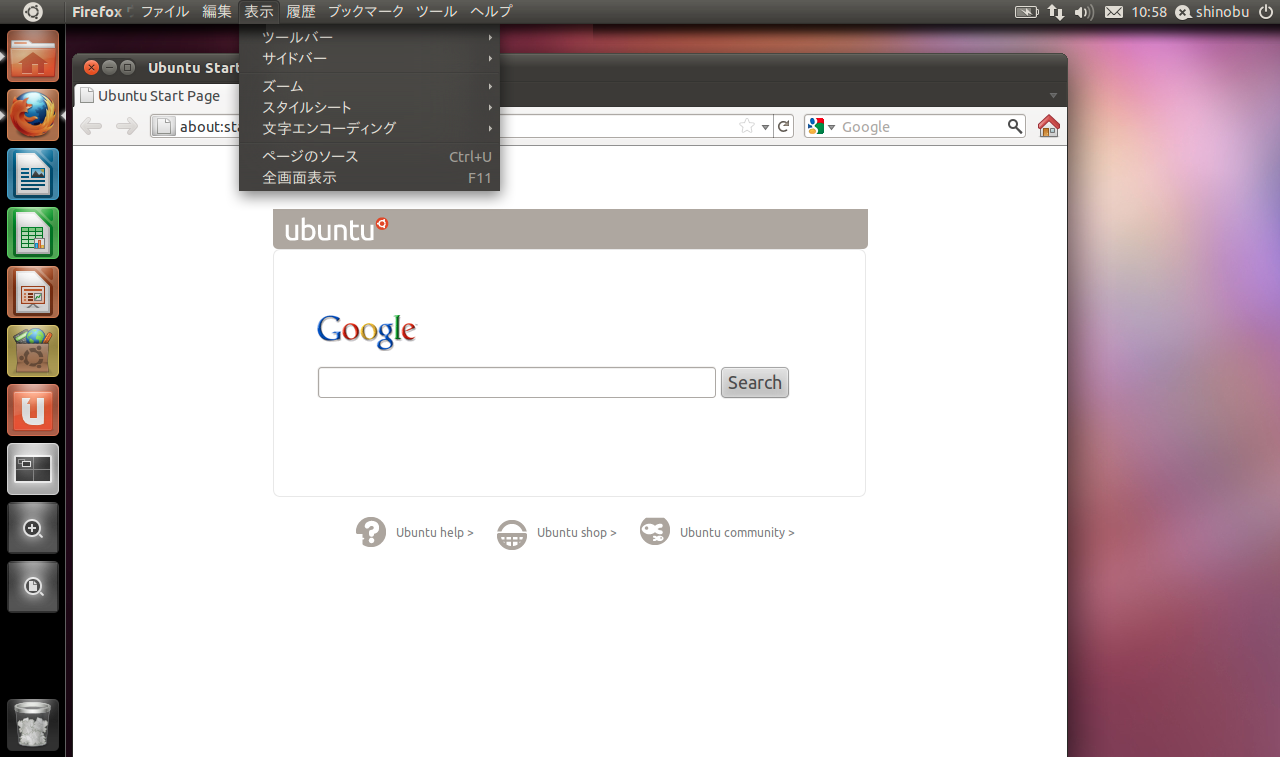This screenshot has width=1280, height=757.
Task: Click the Ubuntu help question mark icon
Action: (371, 532)
